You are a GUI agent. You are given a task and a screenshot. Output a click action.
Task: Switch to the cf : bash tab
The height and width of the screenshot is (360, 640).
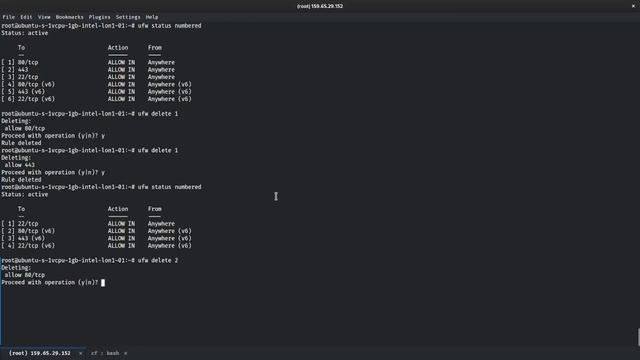[105, 353]
